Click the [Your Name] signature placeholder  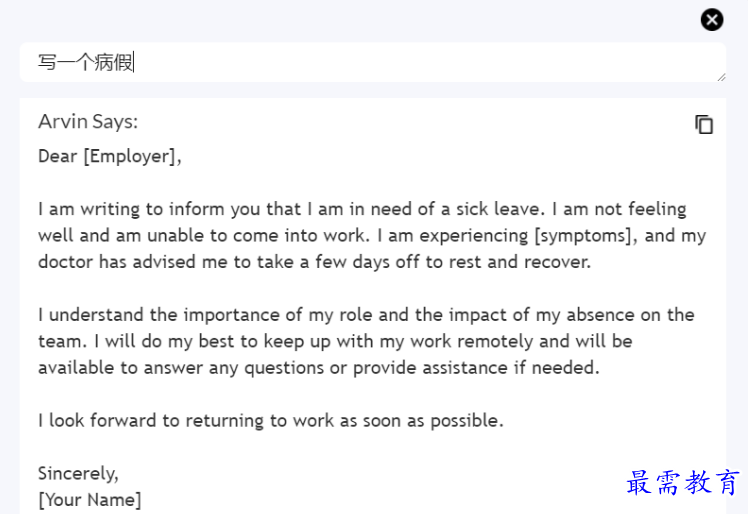click(90, 500)
